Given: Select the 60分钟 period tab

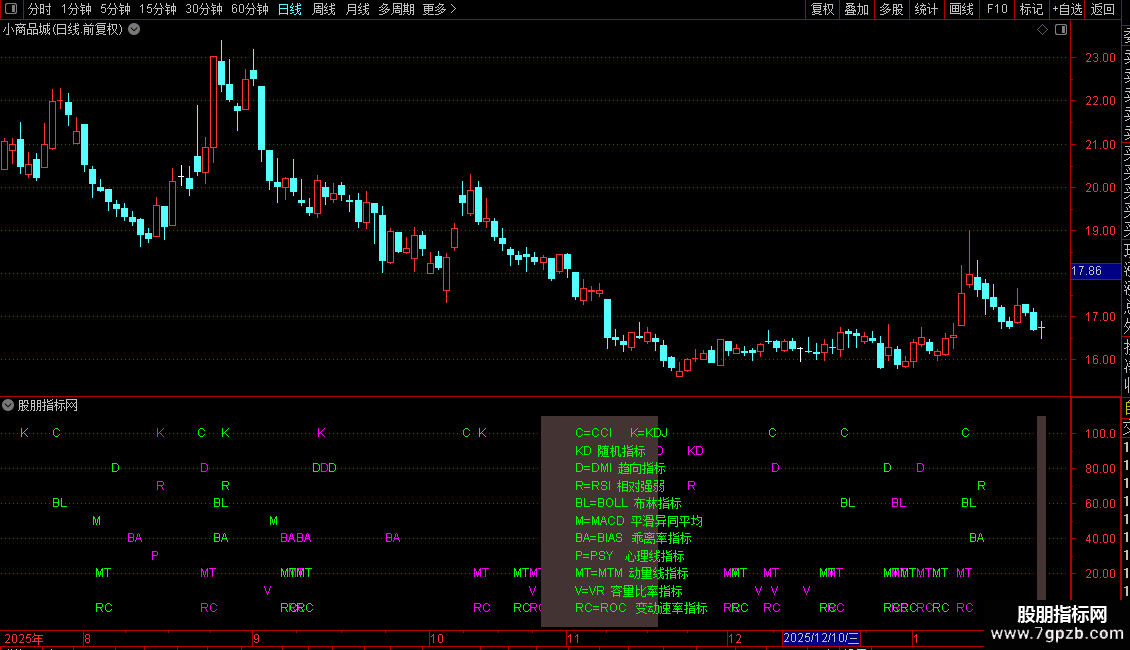Looking at the screenshot, I should (x=249, y=9).
